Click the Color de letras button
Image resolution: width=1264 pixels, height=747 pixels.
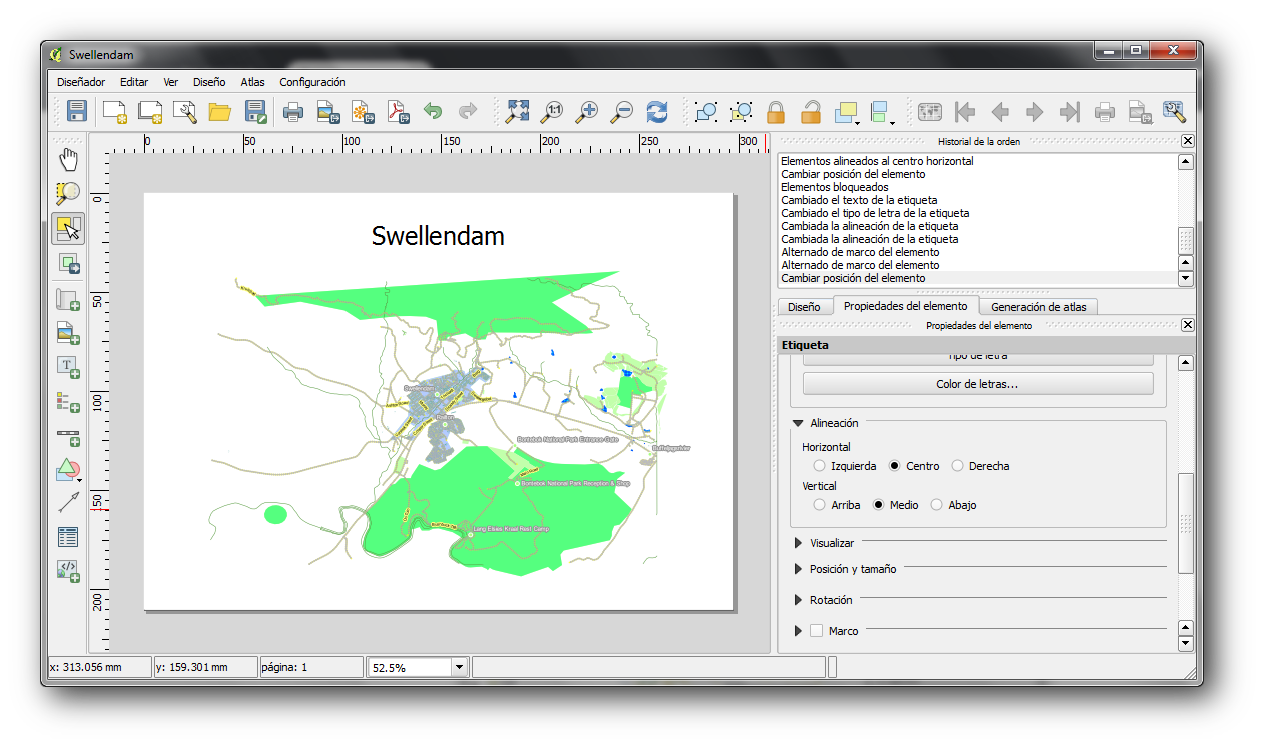point(977,384)
